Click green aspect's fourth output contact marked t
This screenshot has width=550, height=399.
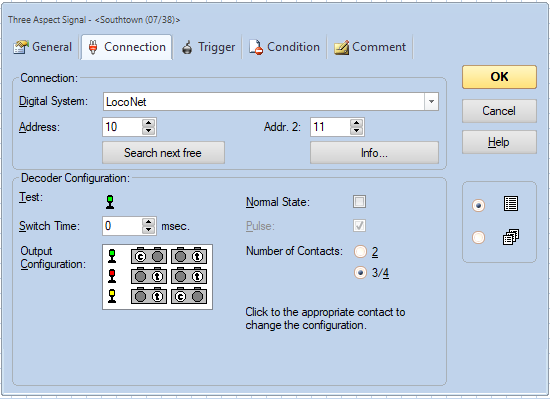click(x=197, y=257)
